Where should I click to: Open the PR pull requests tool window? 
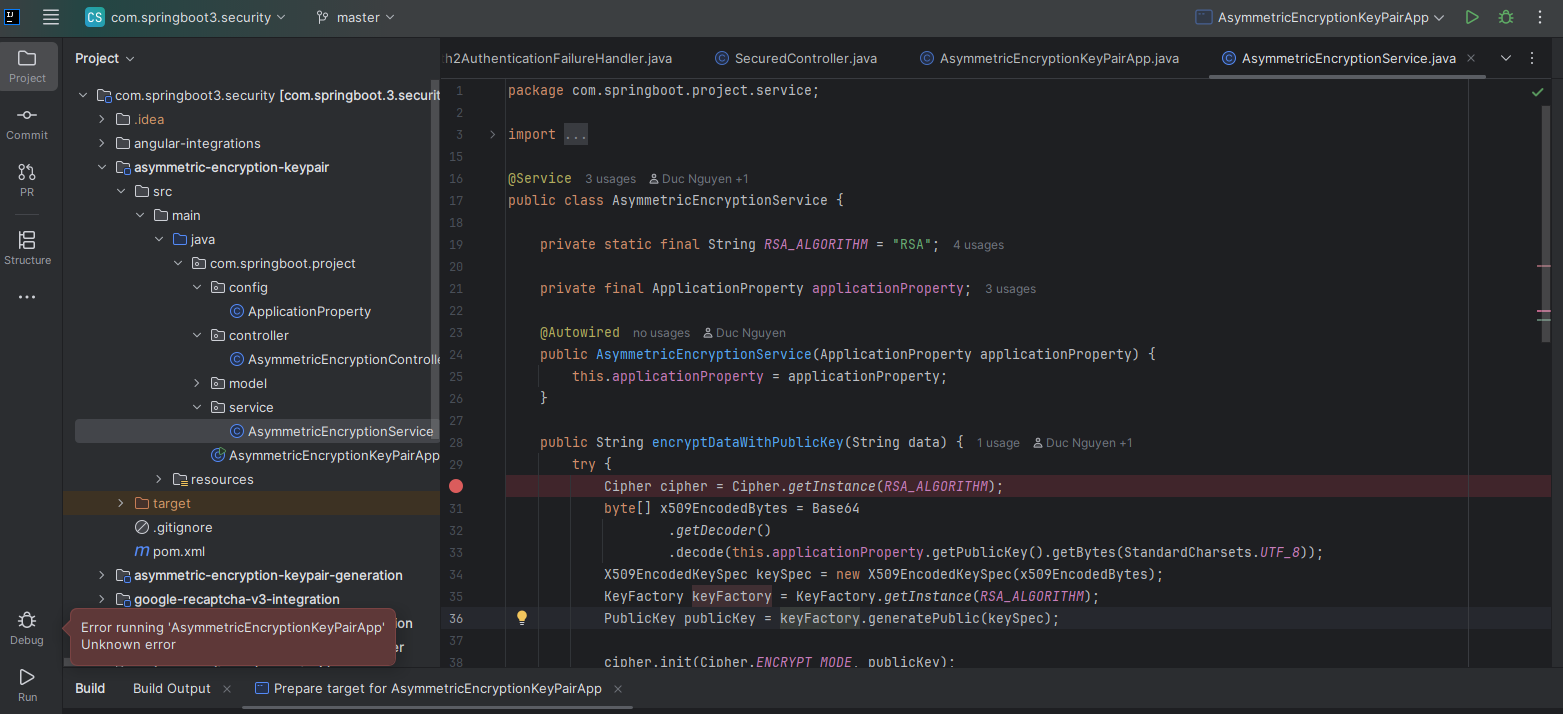pyautogui.click(x=27, y=180)
